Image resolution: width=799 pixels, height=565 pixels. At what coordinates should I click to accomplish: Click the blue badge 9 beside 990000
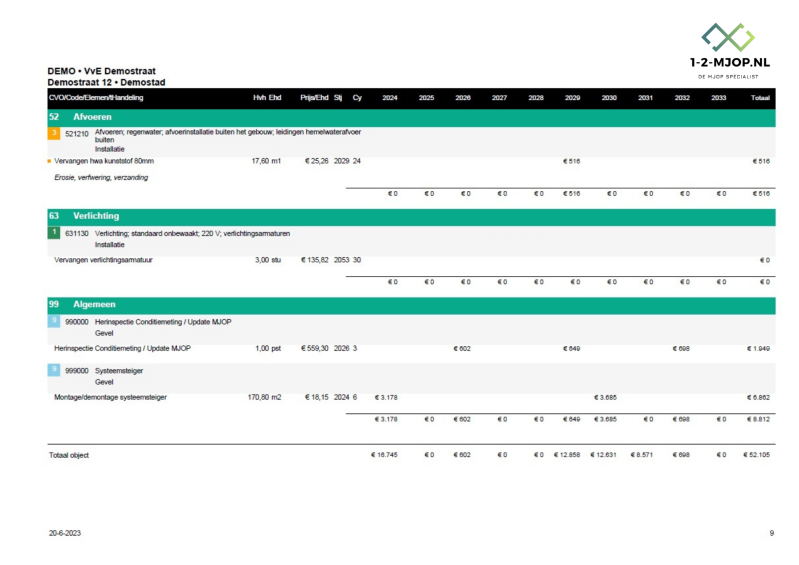point(54,321)
